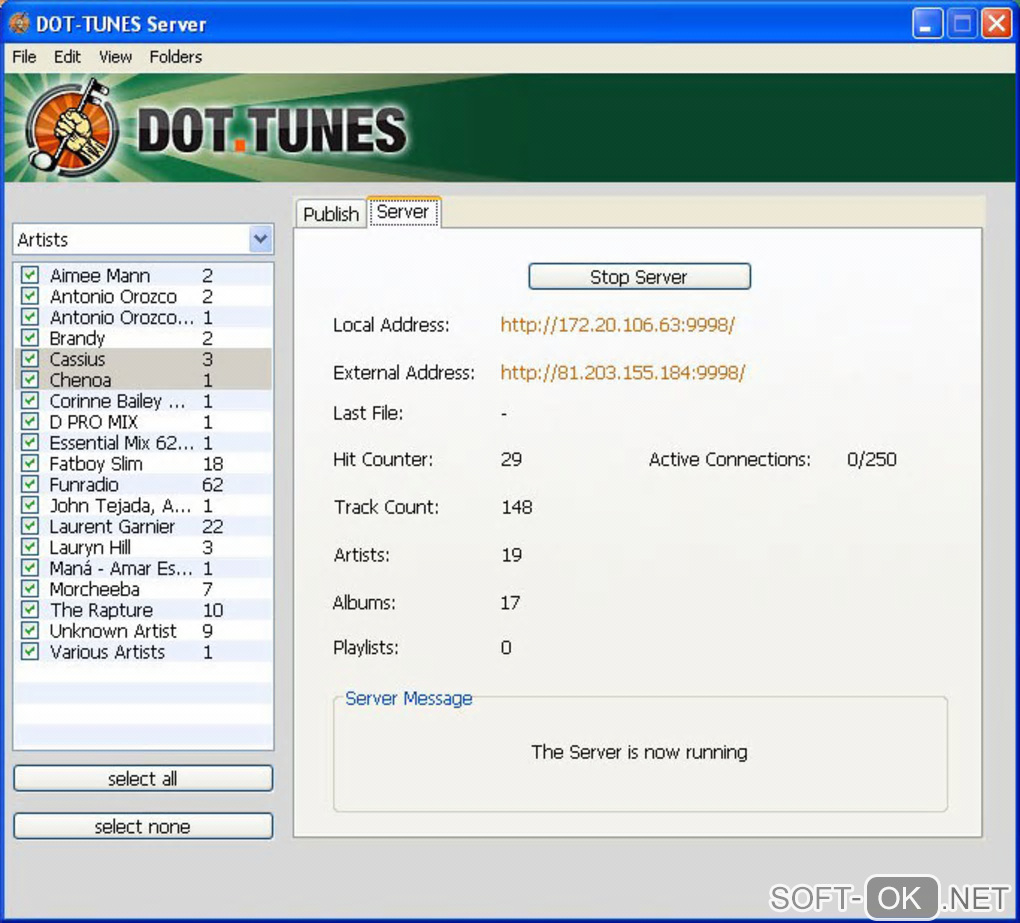Switch to the Publish tab

330,214
